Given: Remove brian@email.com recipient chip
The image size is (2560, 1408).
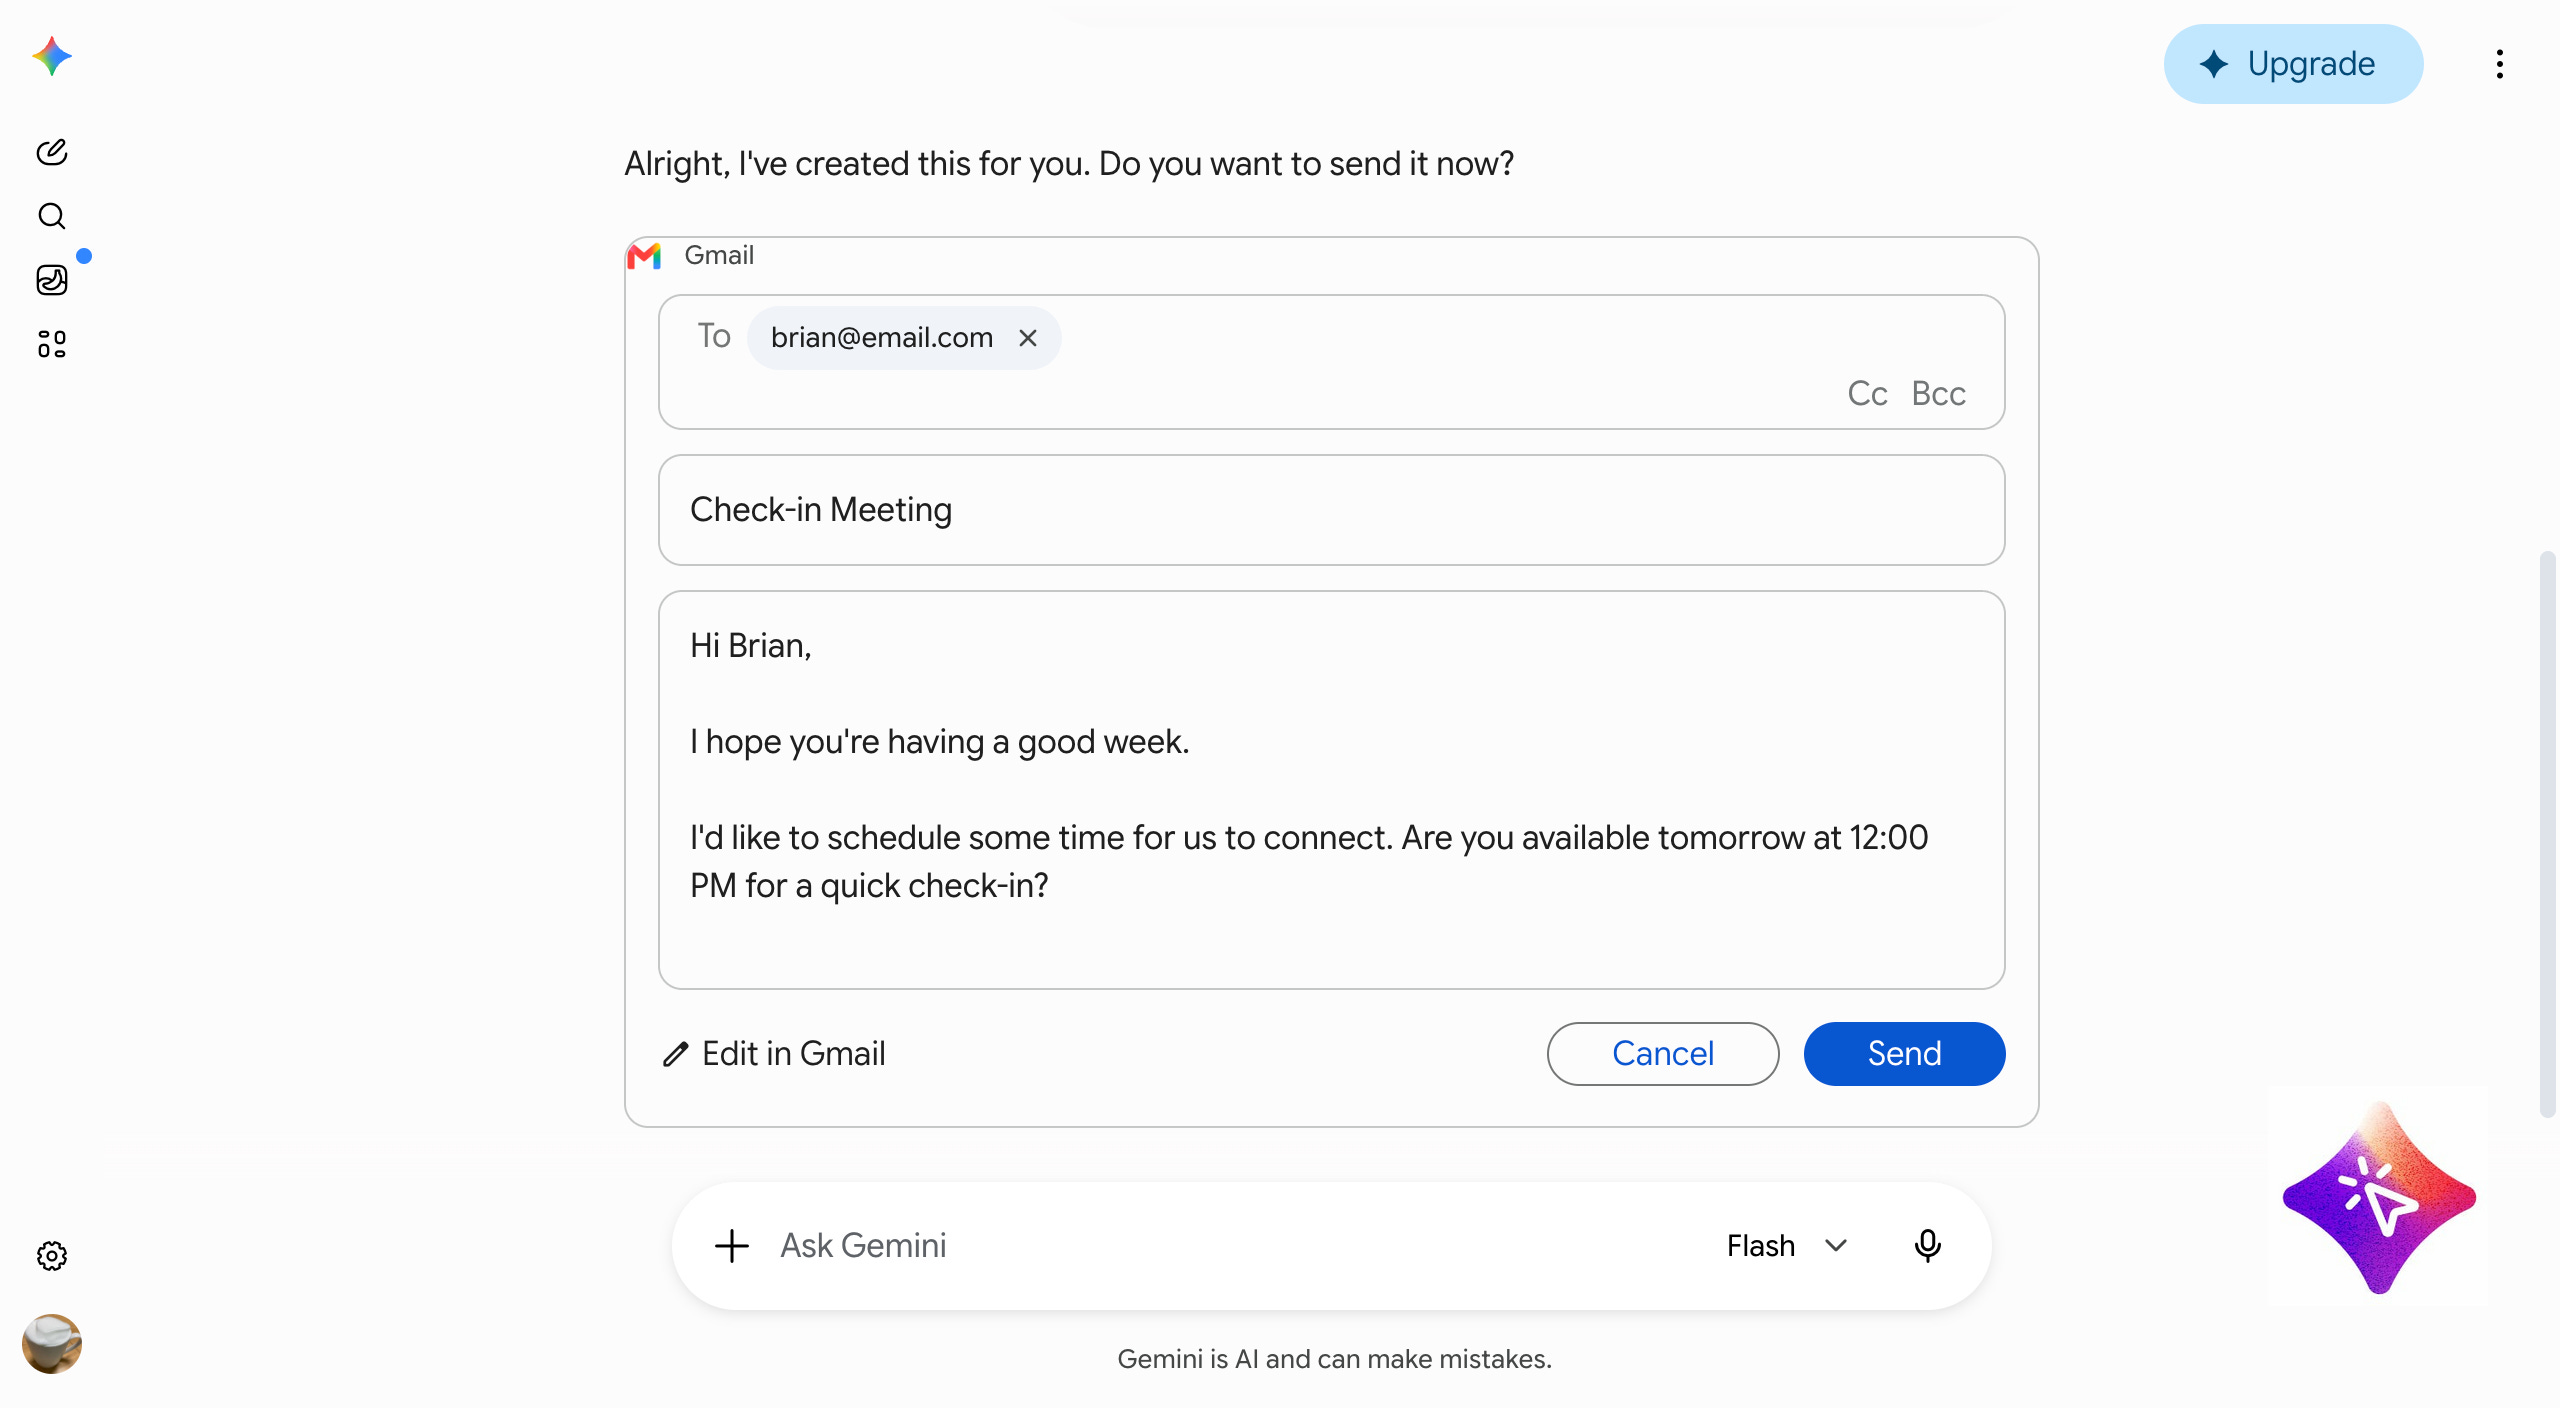Looking at the screenshot, I should pyautogui.click(x=1028, y=338).
